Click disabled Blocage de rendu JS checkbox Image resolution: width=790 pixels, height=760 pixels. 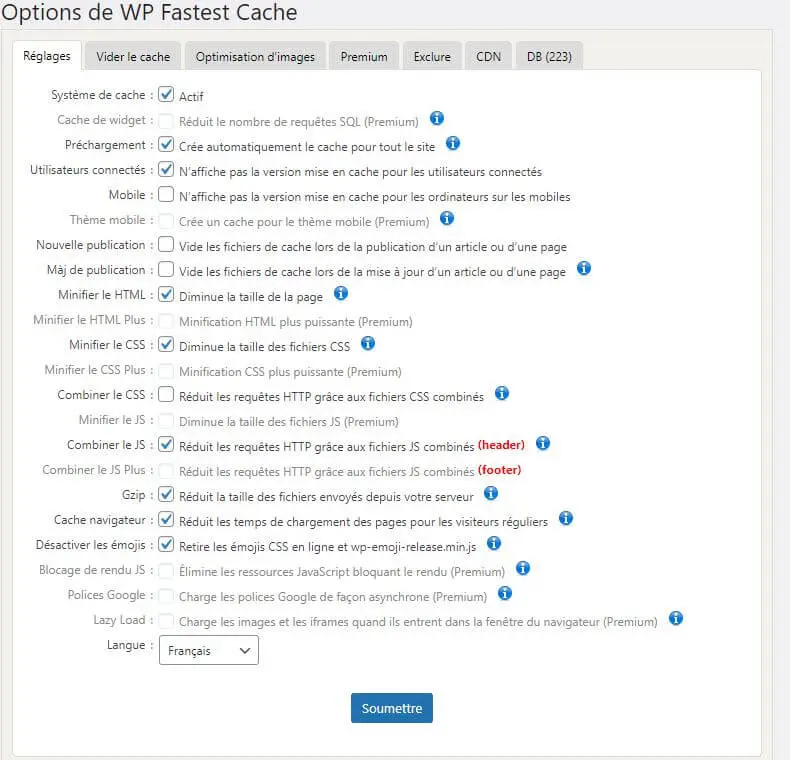(x=166, y=571)
